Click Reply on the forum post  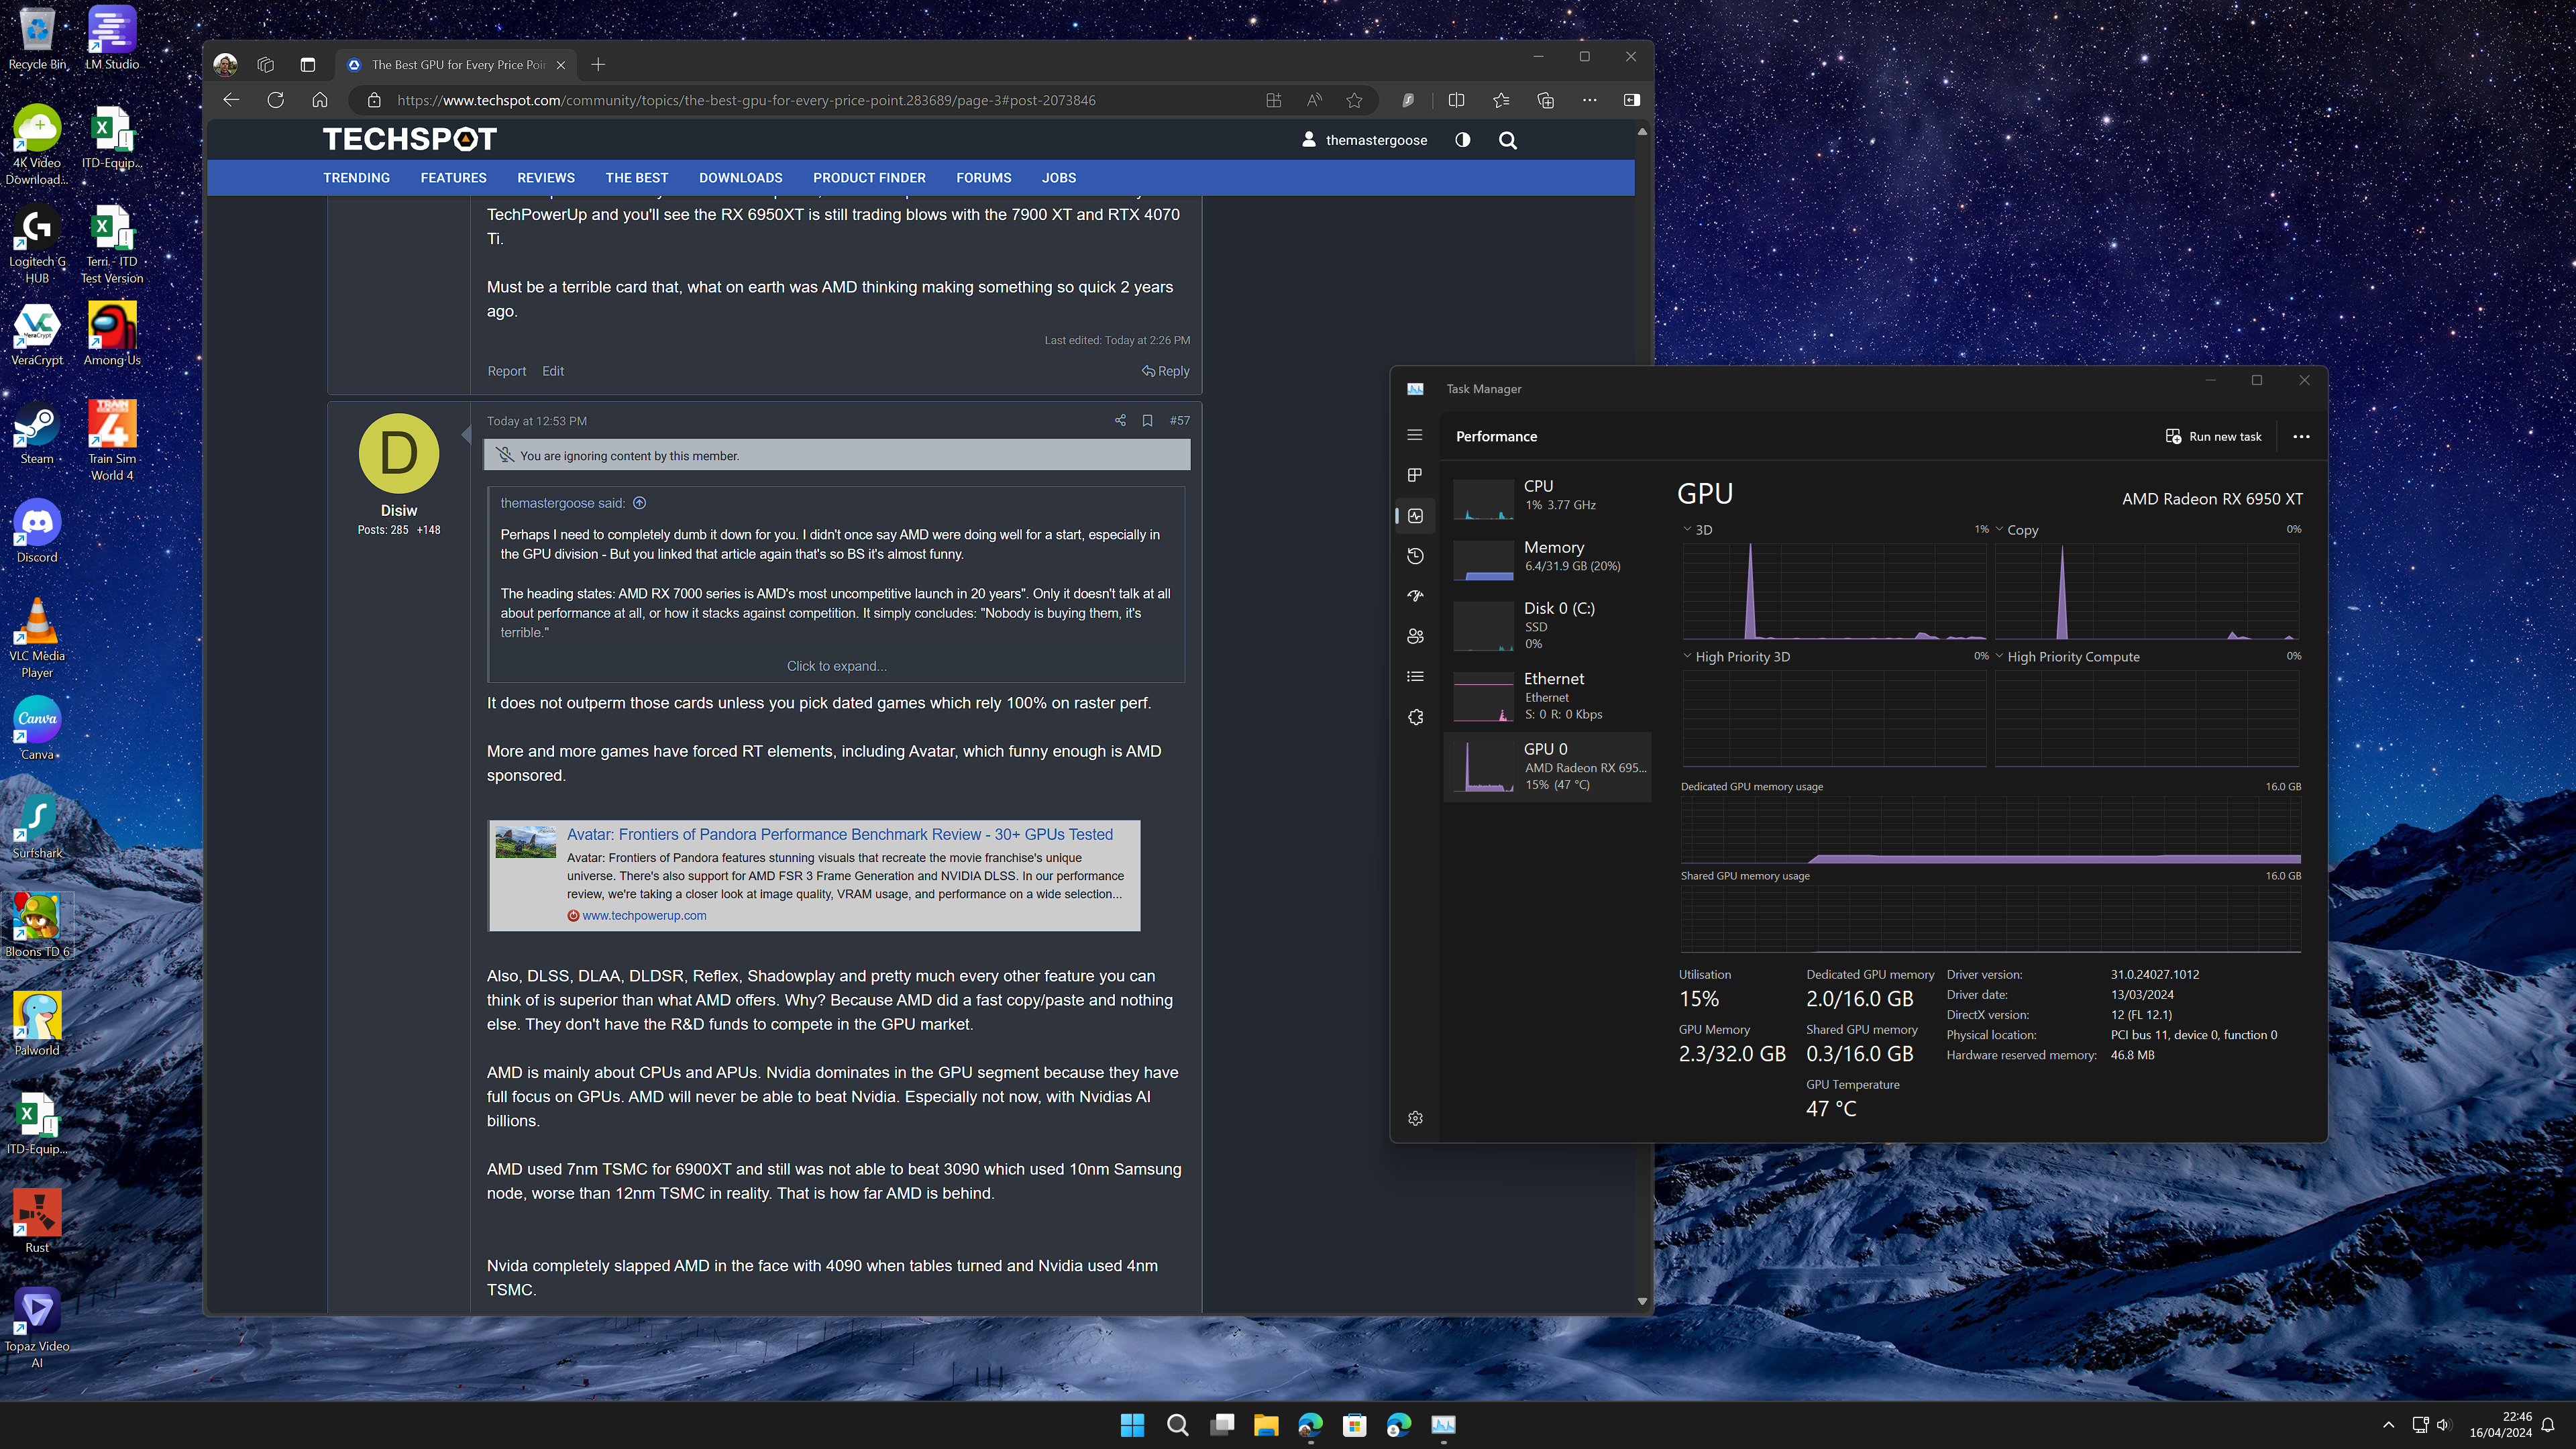1165,371
